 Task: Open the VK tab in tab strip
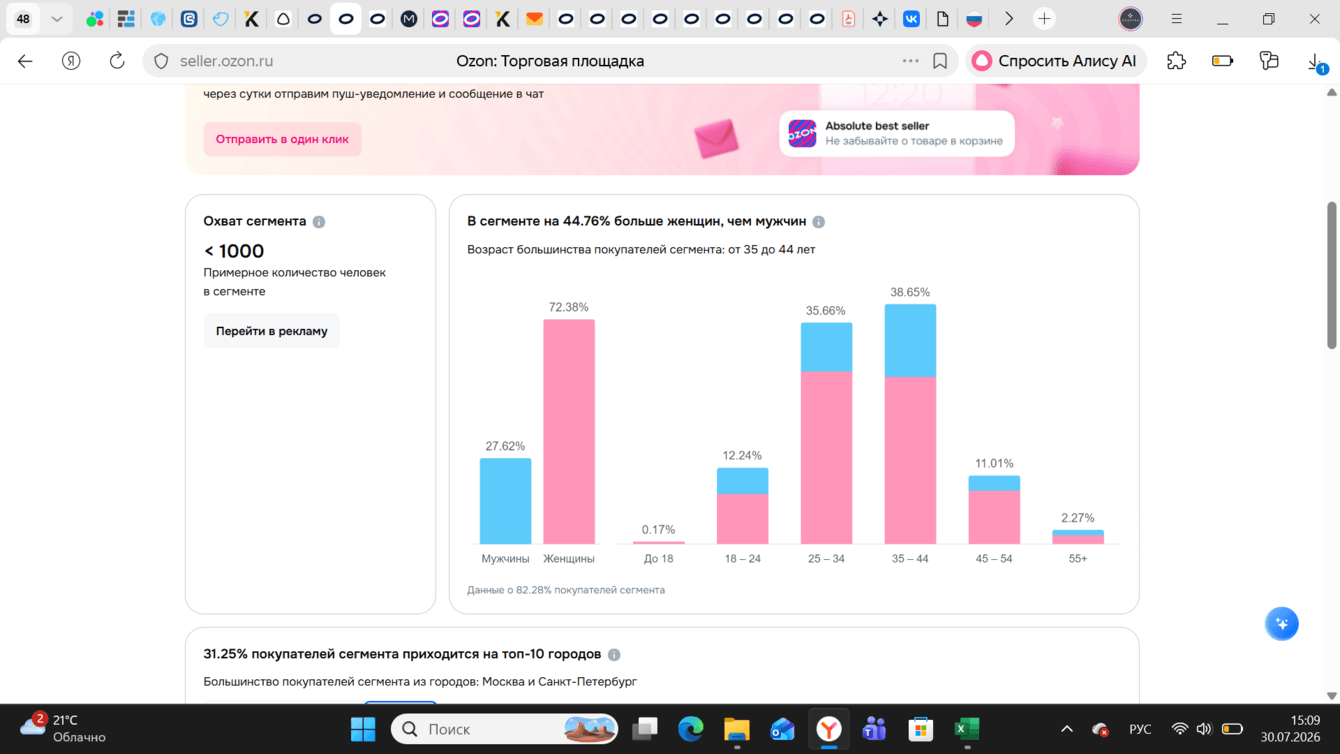(912, 19)
